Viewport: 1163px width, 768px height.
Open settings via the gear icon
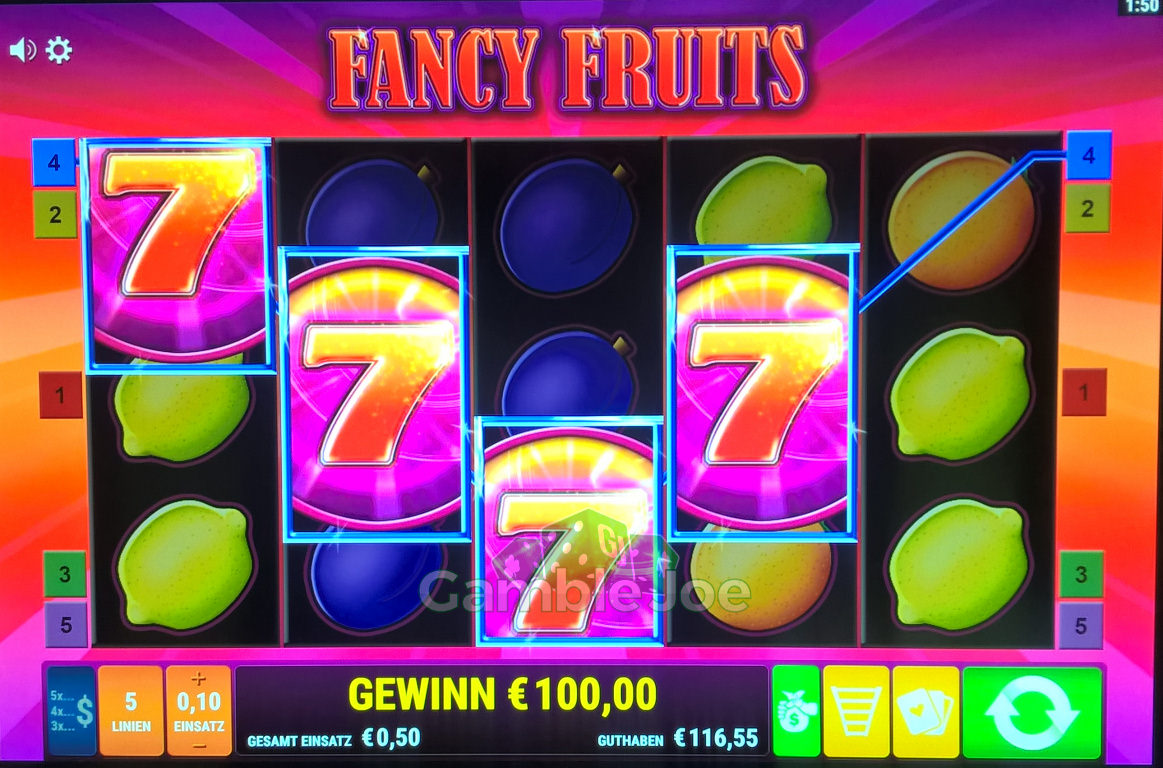(59, 50)
